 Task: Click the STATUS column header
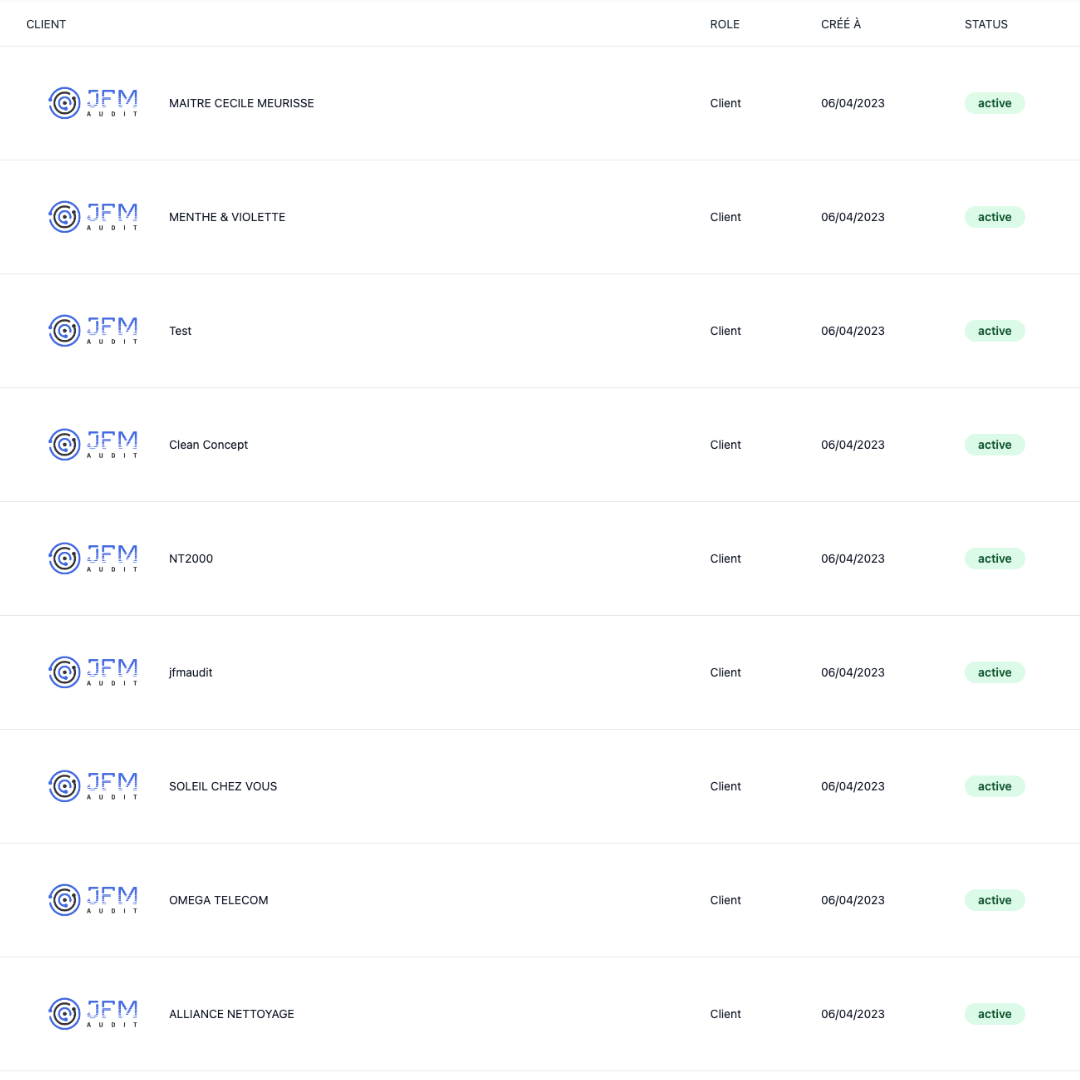(985, 24)
